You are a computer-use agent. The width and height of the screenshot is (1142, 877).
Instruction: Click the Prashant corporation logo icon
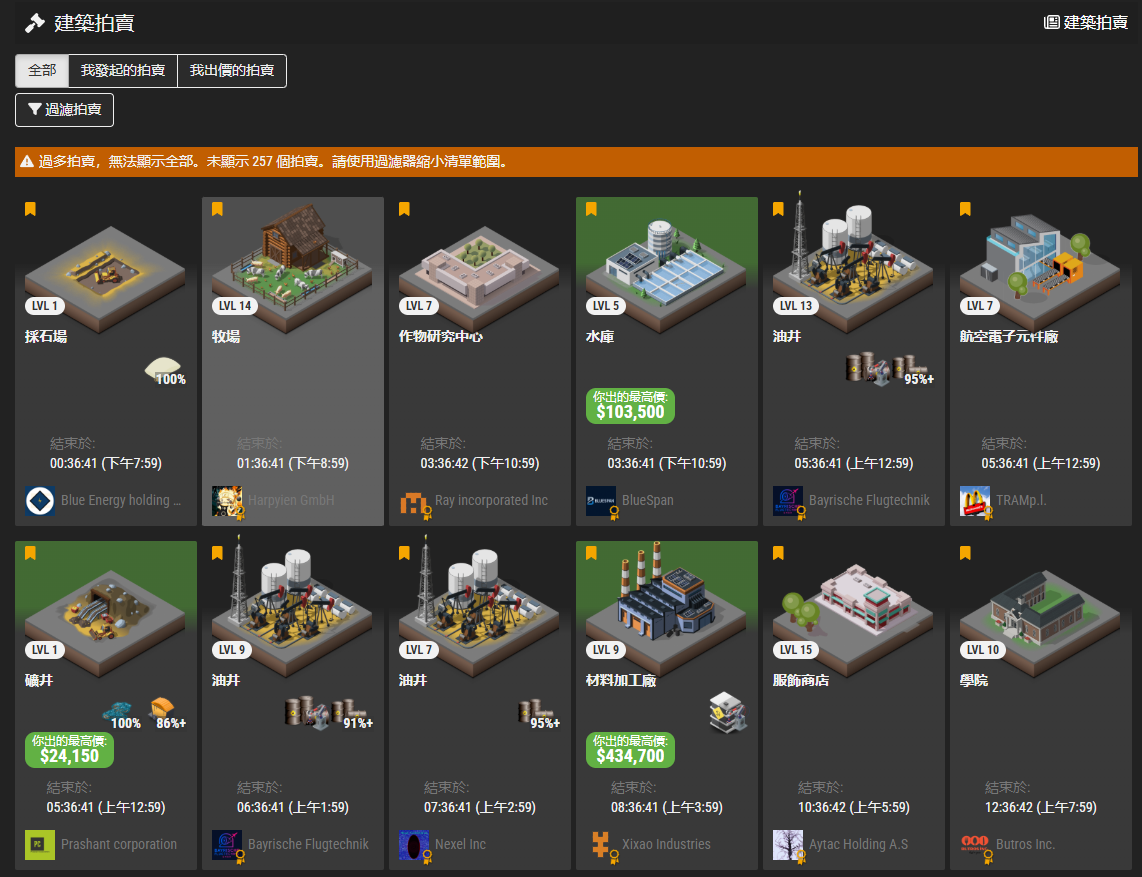tap(40, 844)
